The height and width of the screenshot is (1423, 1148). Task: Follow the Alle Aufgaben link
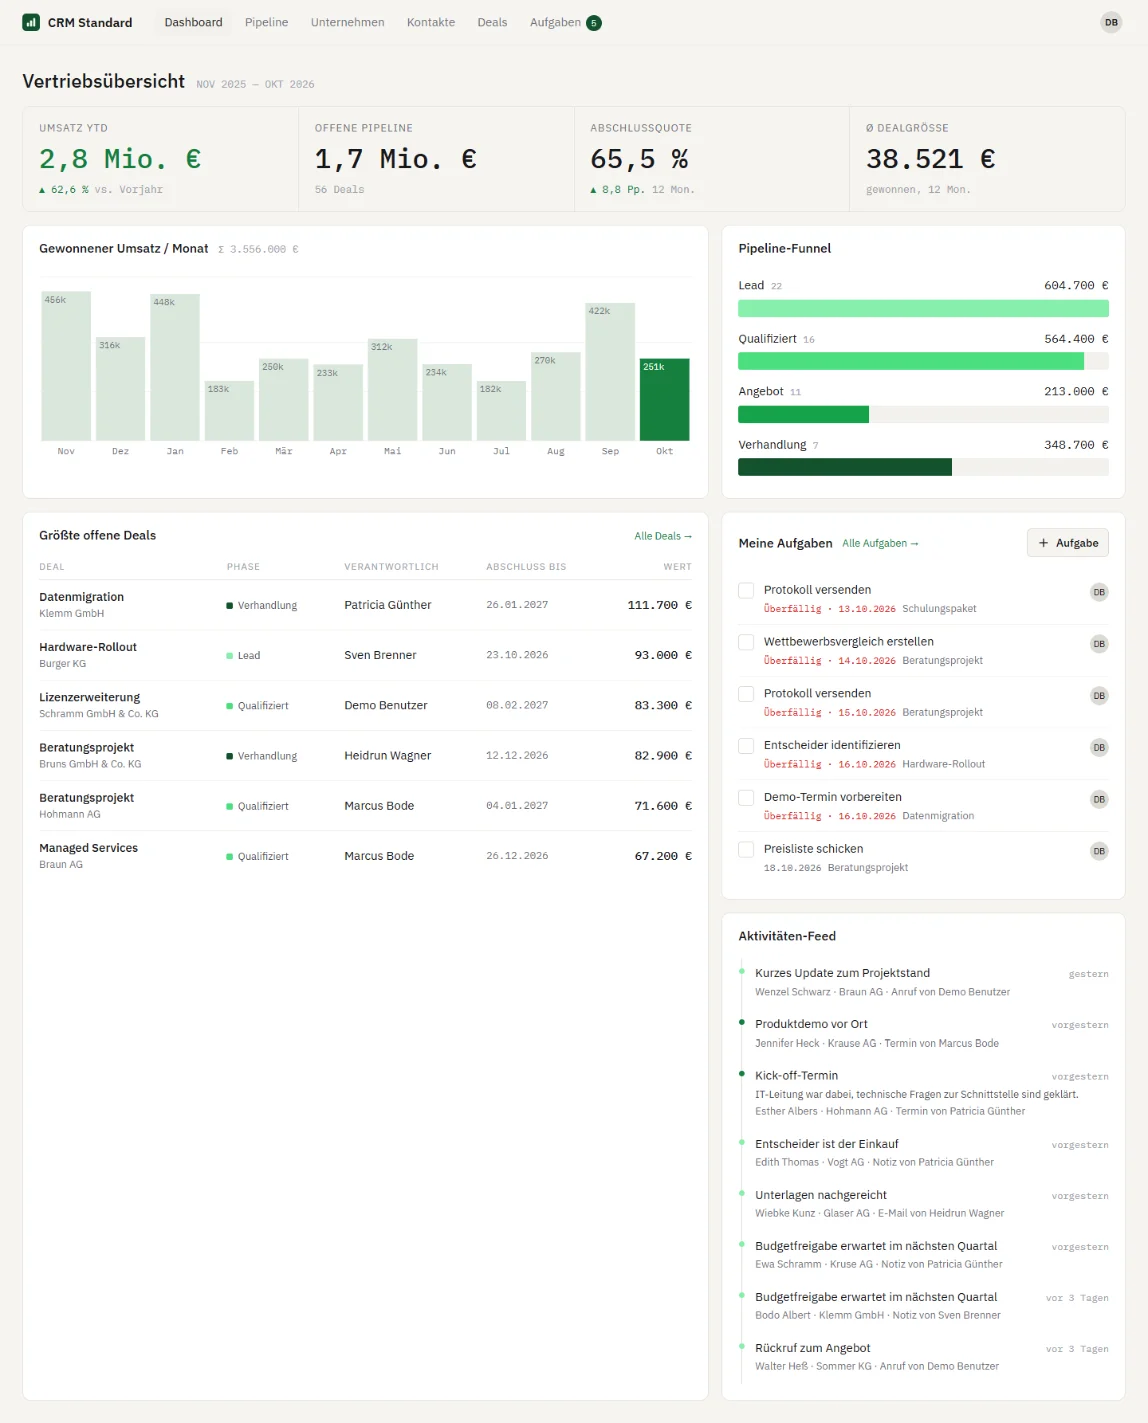point(880,543)
